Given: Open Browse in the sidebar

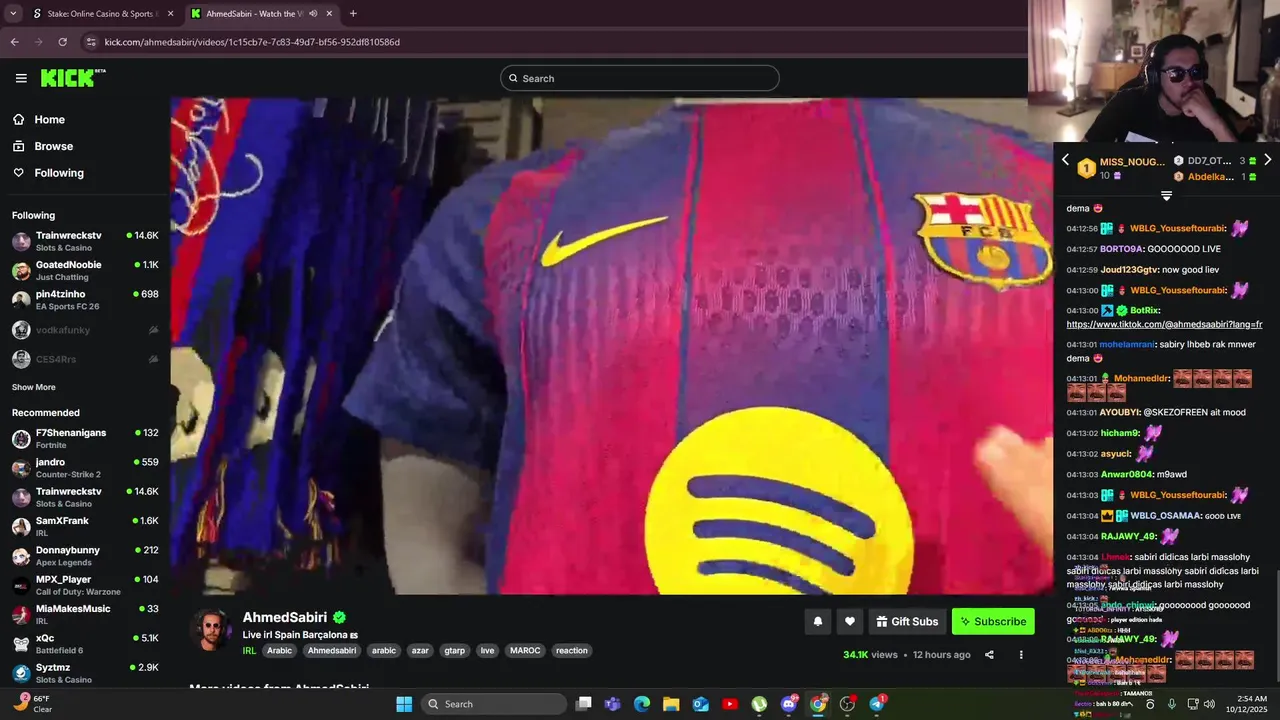Looking at the screenshot, I should [53, 146].
